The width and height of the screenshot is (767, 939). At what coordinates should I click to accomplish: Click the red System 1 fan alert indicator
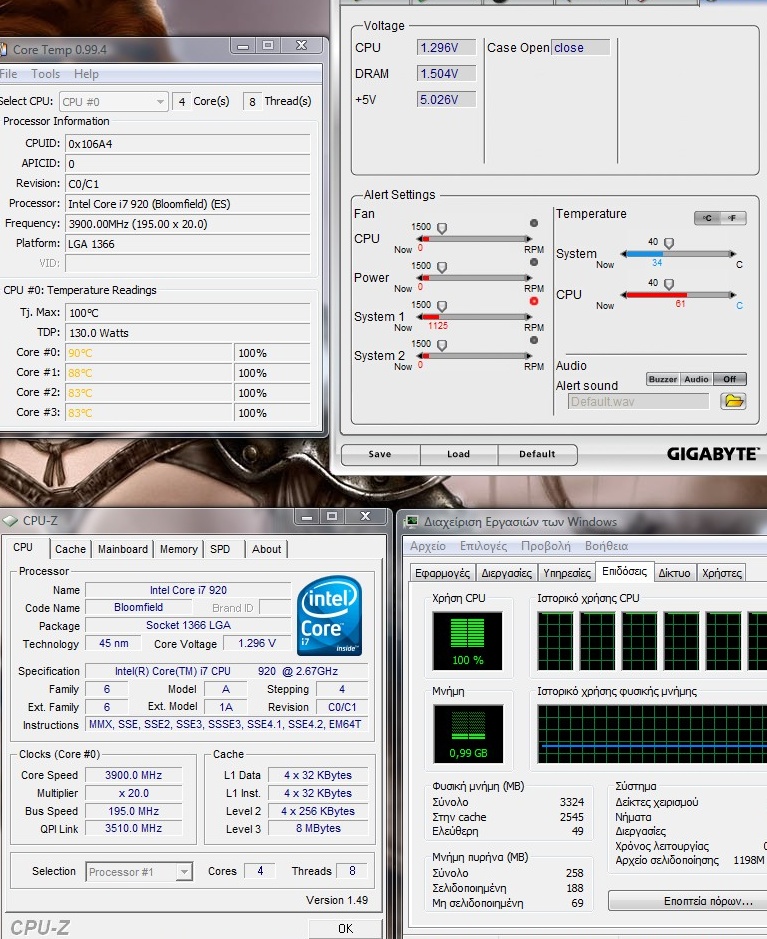(x=533, y=301)
